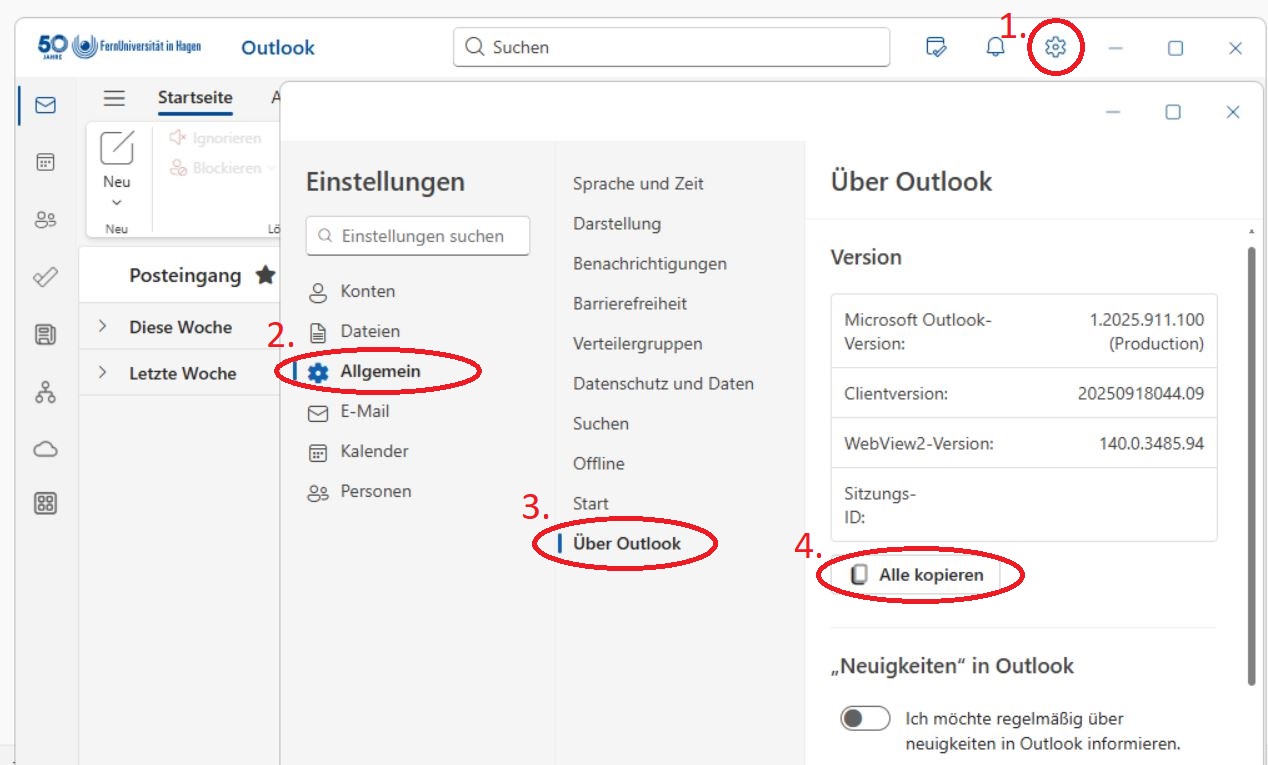The height and width of the screenshot is (765, 1268).
Task: Open the Calendar icon in left sidebar
Action: click(x=45, y=162)
